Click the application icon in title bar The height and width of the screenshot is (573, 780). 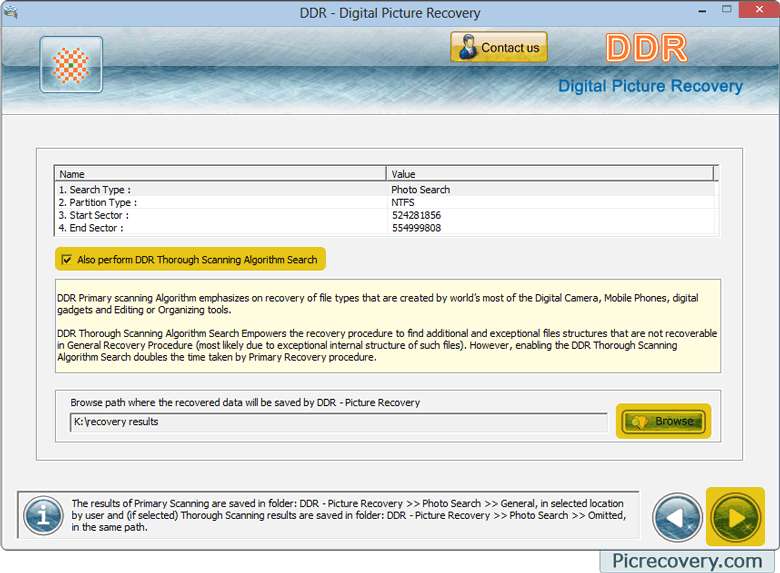coord(10,11)
